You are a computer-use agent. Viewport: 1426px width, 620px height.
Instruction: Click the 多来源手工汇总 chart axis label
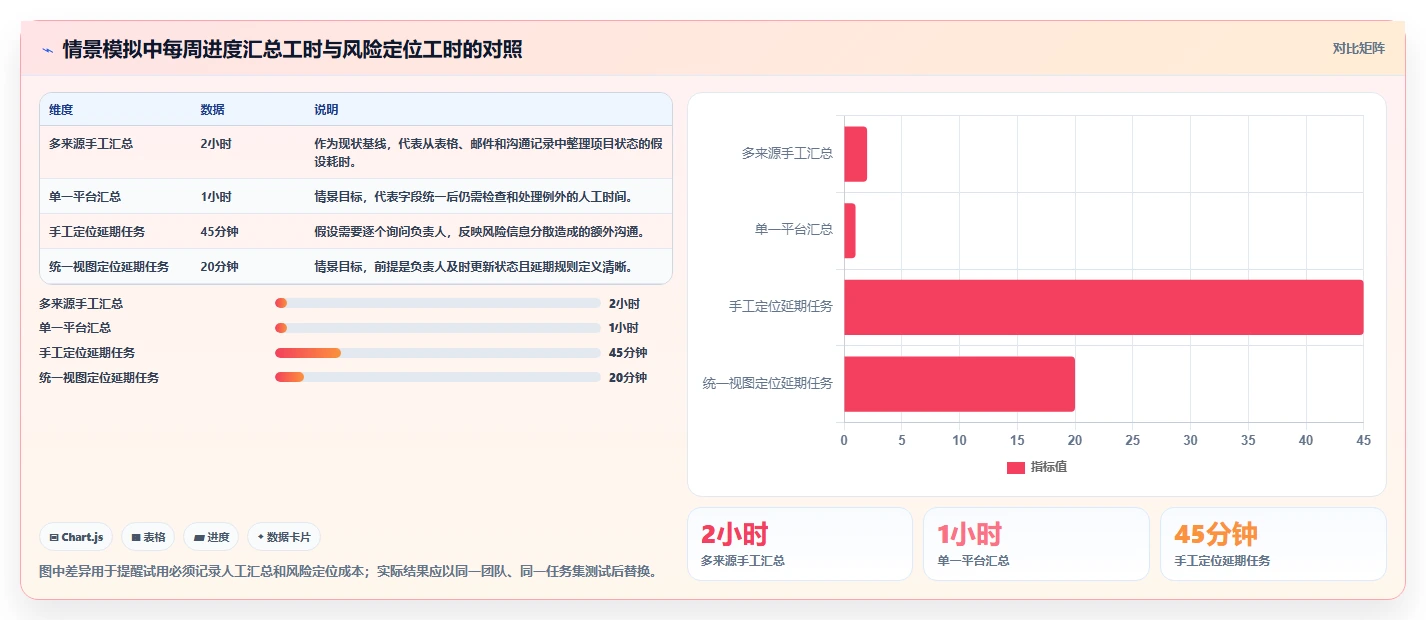point(787,154)
